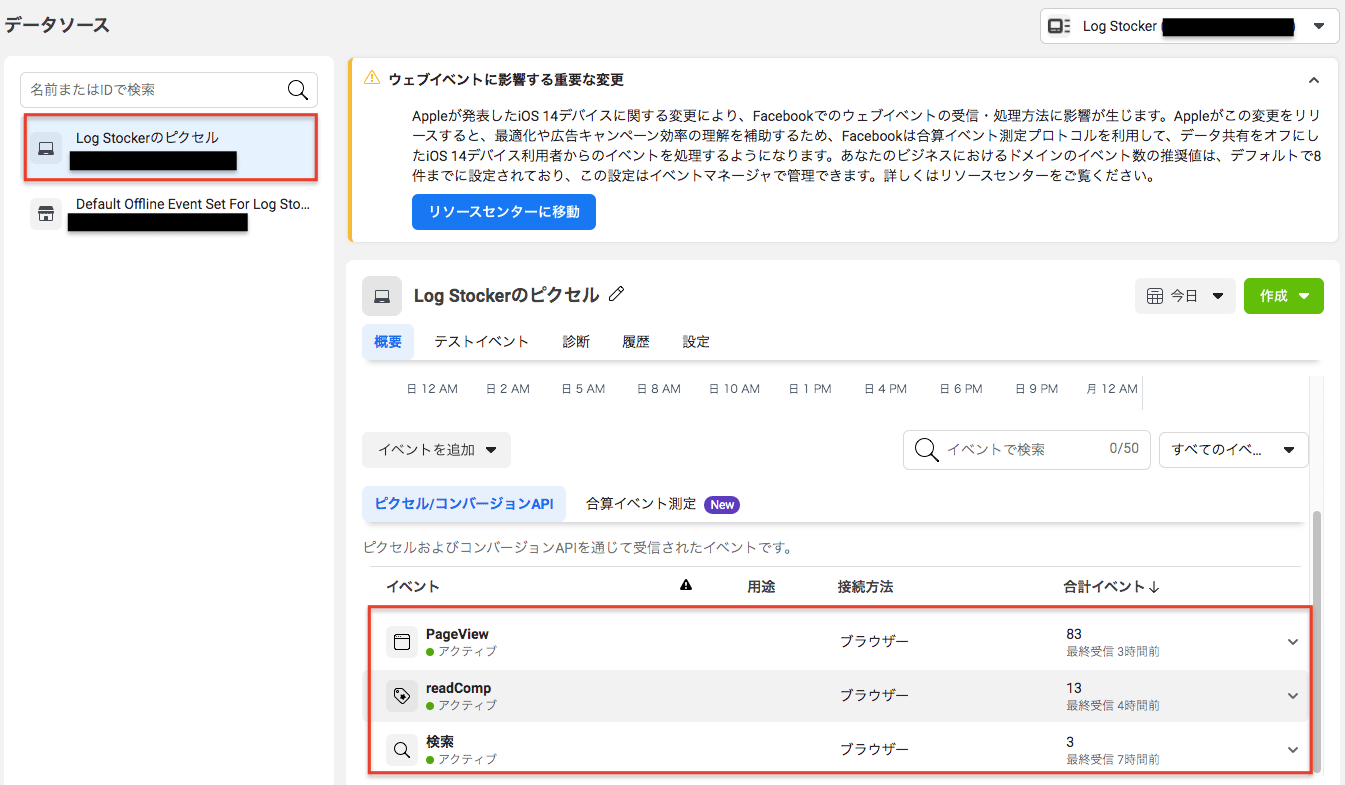This screenshot has height=785, width=1345.
Task: Click the 検索 event name
Action: (x=440, y=742)
